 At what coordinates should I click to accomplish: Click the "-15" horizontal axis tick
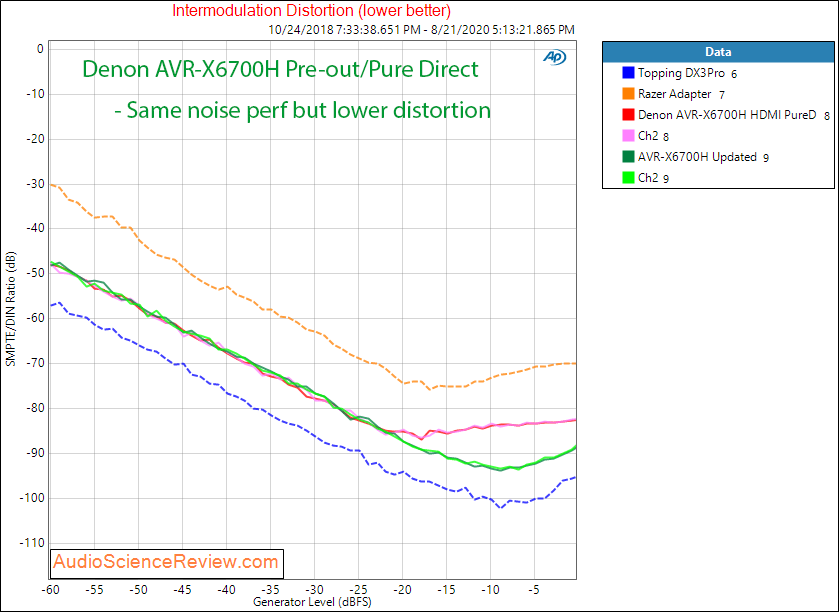click(446, 590)
